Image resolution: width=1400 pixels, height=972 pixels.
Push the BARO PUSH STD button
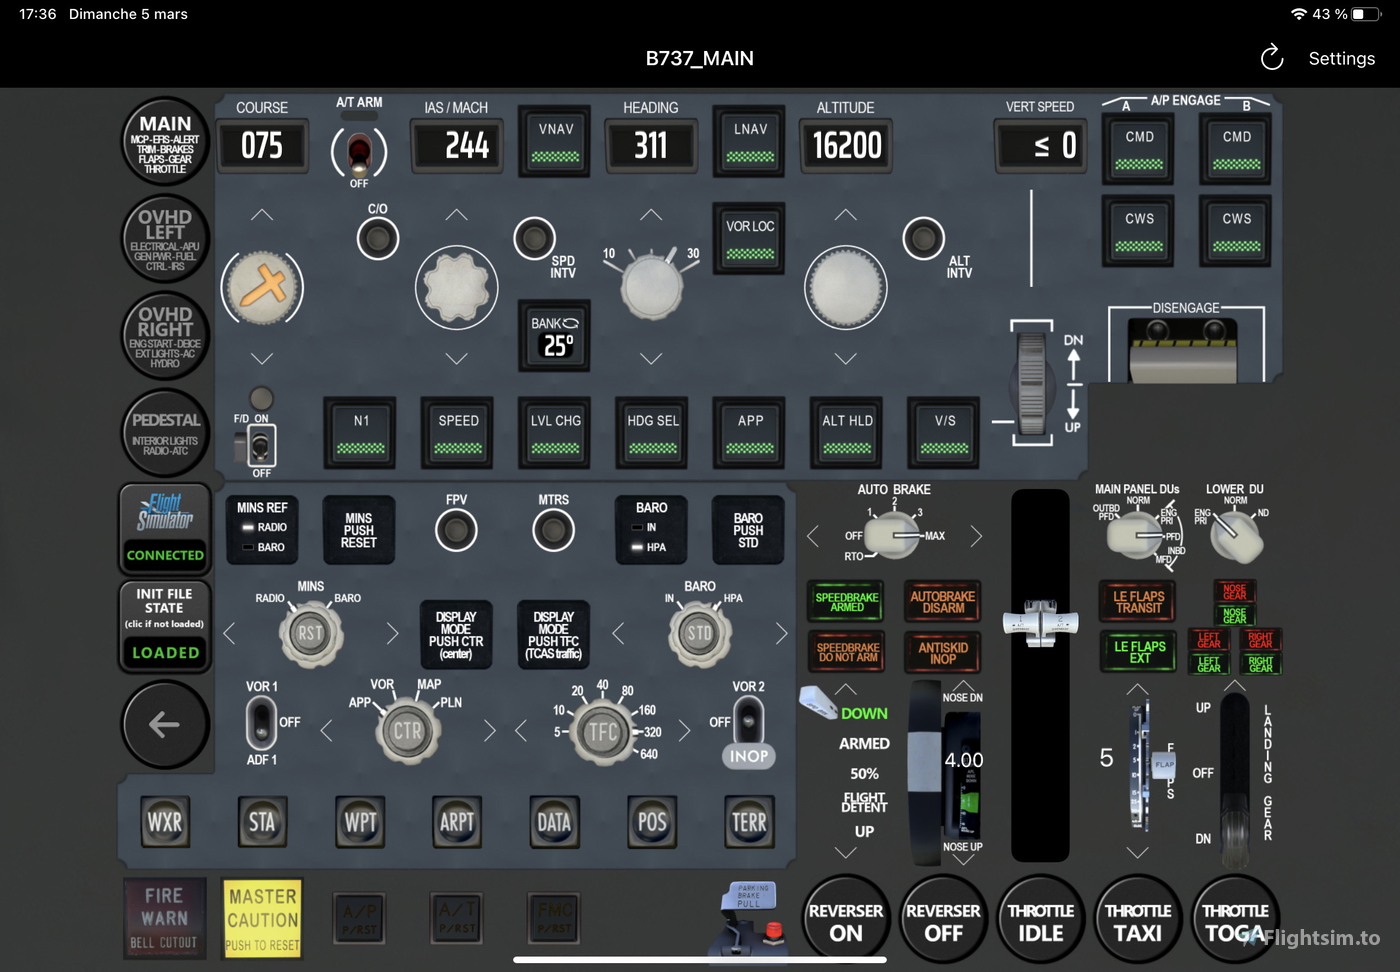coord(748,529)
